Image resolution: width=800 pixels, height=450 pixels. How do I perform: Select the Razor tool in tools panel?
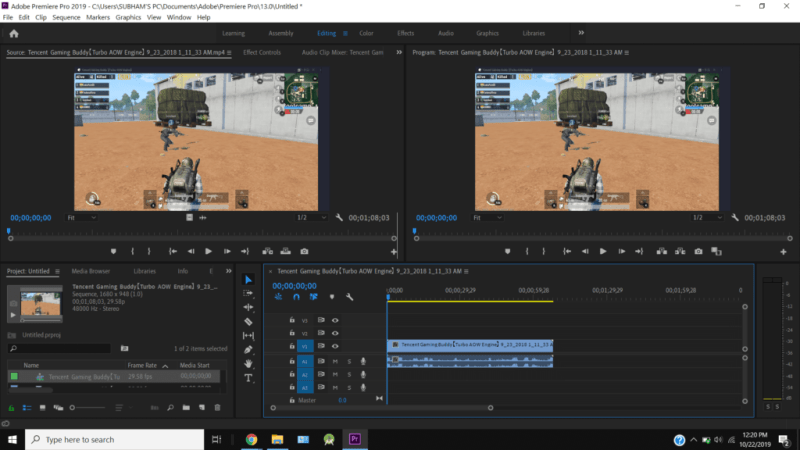[249, 321]
